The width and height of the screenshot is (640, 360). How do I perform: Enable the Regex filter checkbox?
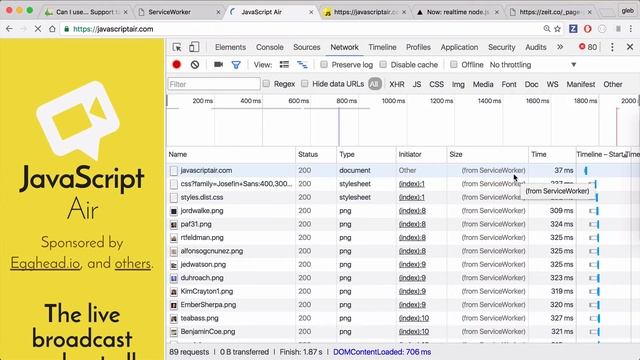tap(266, 84)
